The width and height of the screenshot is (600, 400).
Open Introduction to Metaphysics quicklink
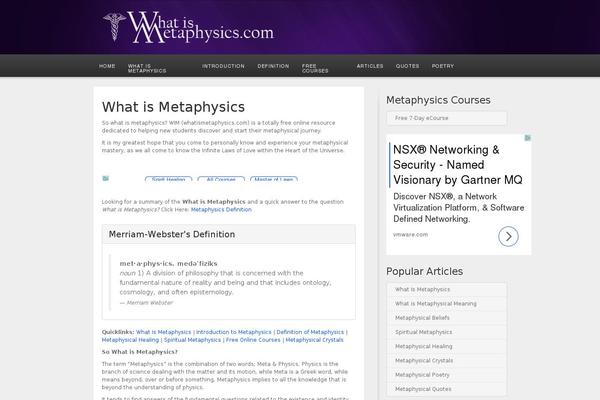[233, 332]
